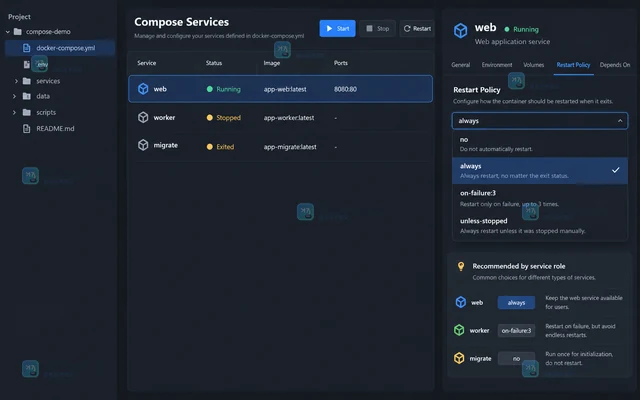Switch to the Environment tab
This screenshot has height=400, width=640.
coord(497,65)
